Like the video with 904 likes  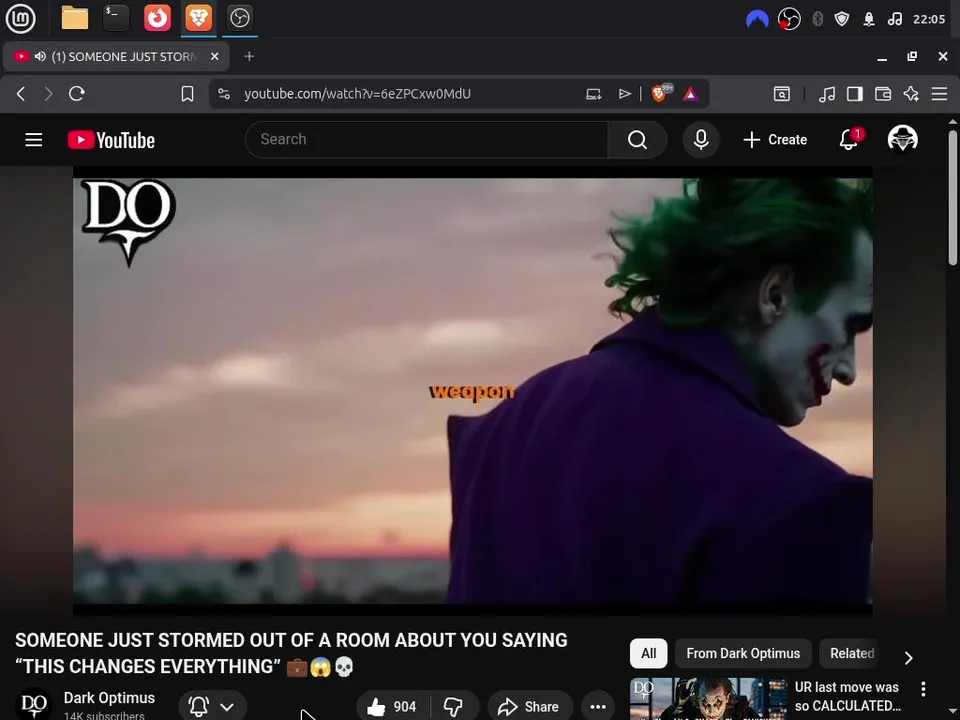392,707
